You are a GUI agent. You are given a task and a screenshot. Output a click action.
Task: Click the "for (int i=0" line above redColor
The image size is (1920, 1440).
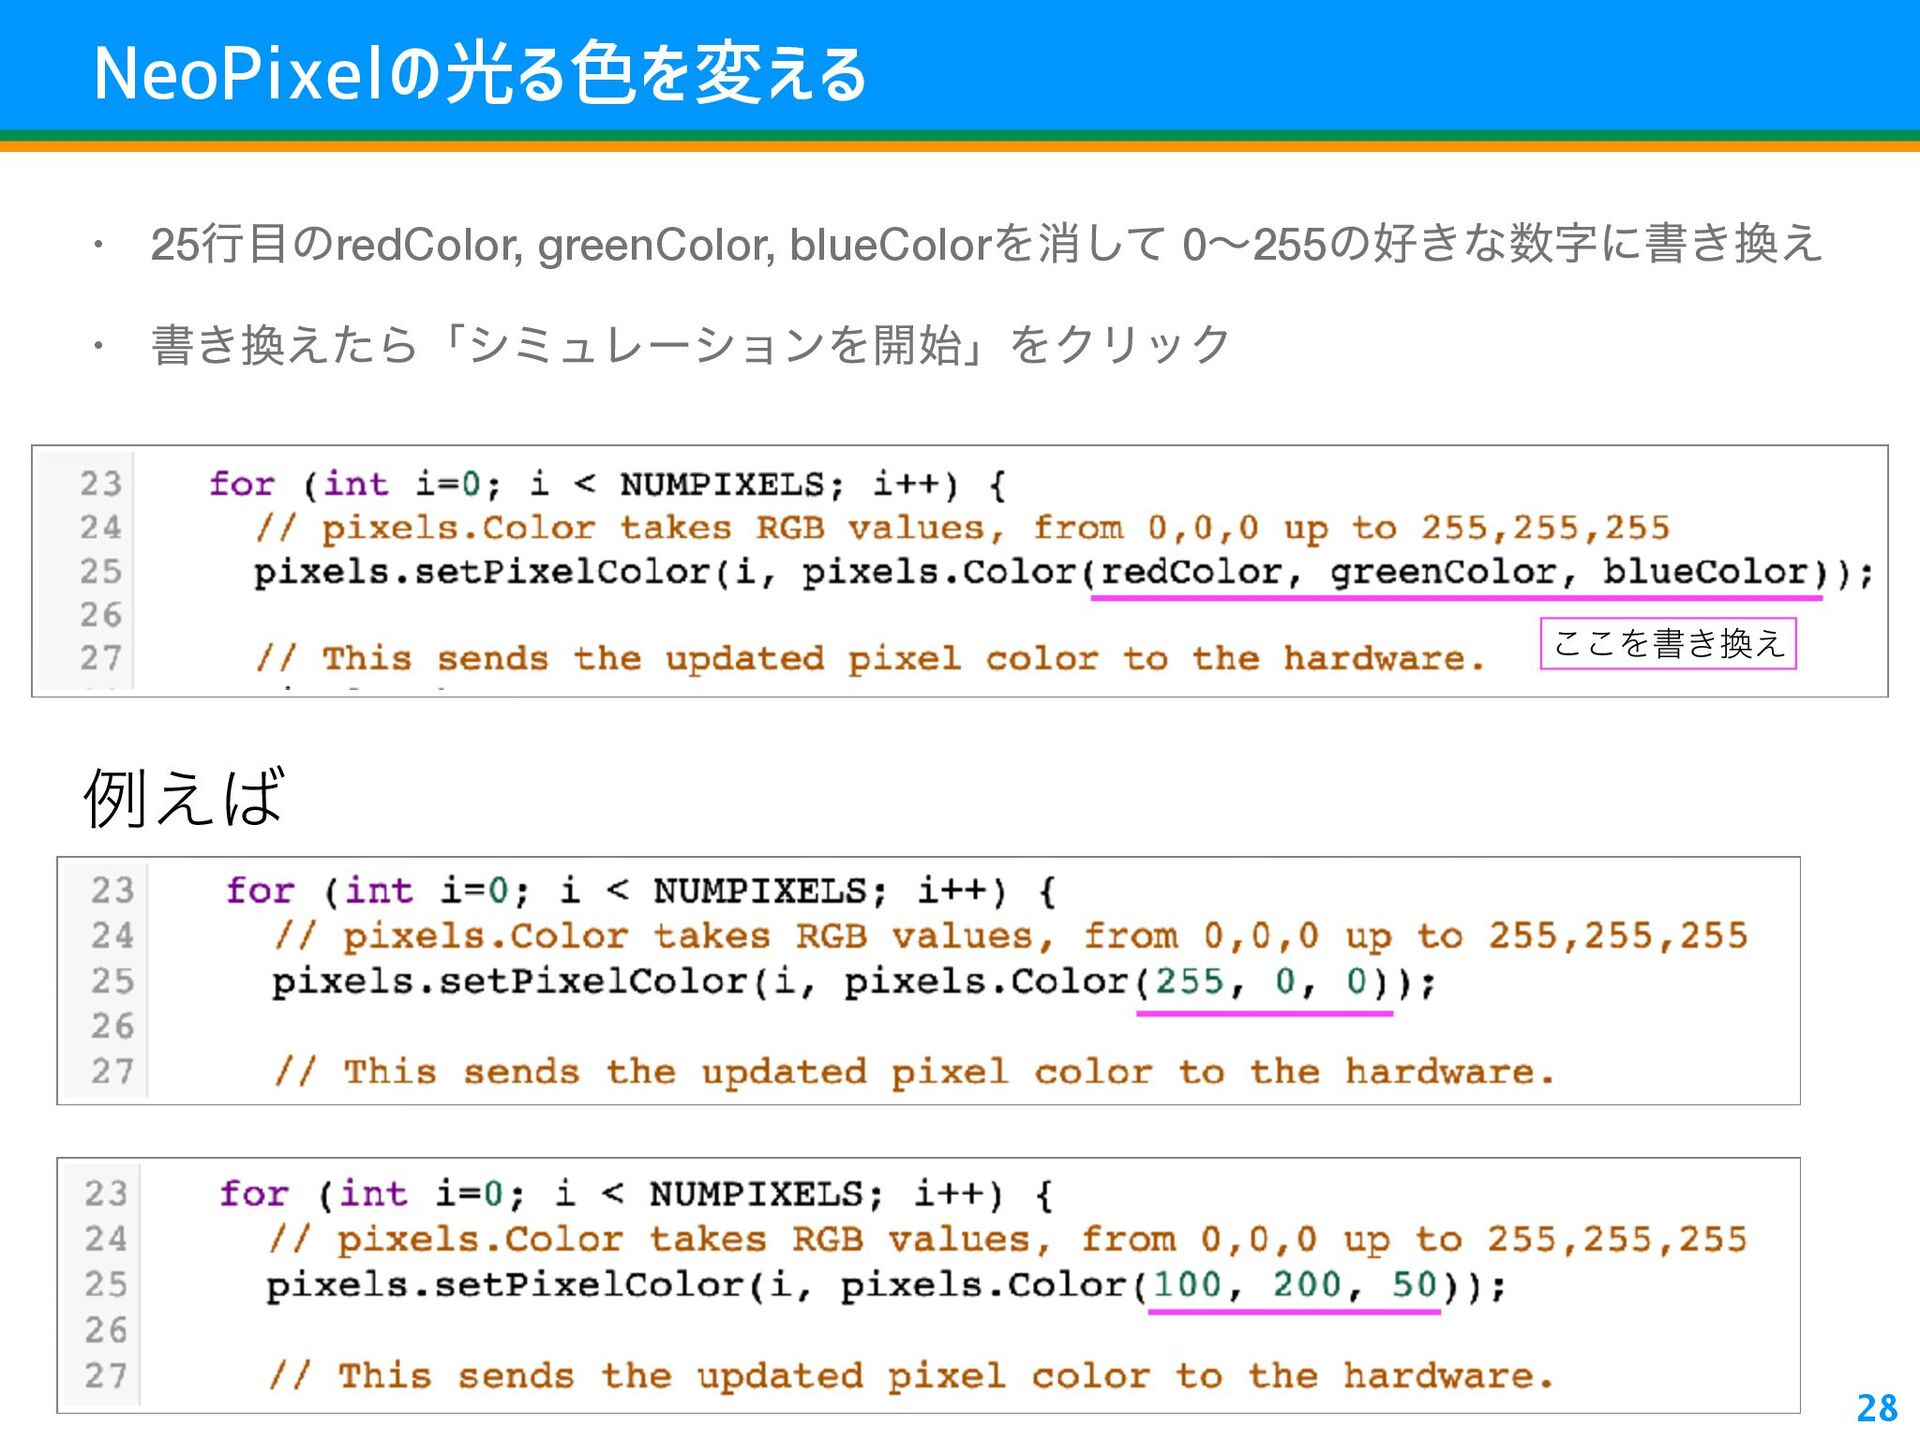[607, 485]
